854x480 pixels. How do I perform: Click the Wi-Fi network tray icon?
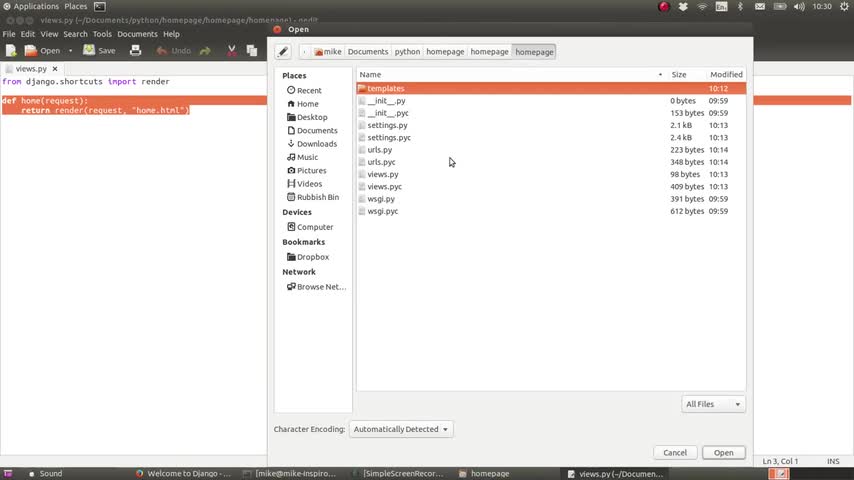point(702,7)
